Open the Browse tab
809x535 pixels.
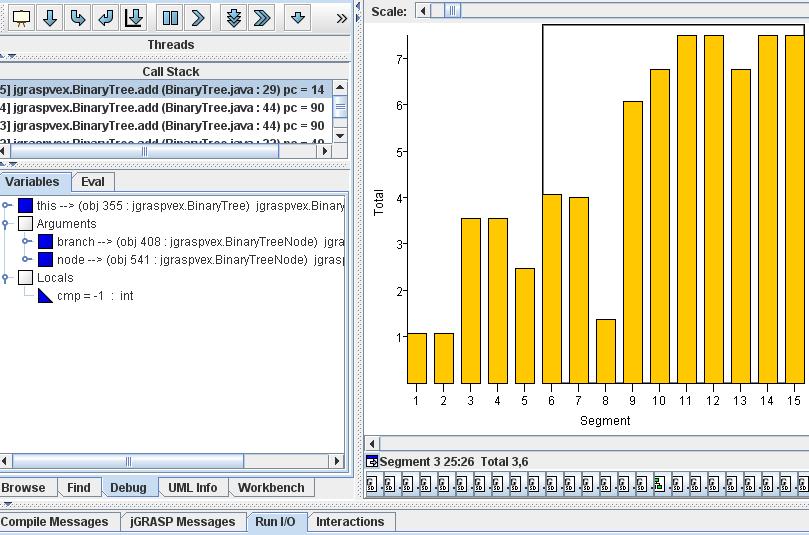click(23, 488)
